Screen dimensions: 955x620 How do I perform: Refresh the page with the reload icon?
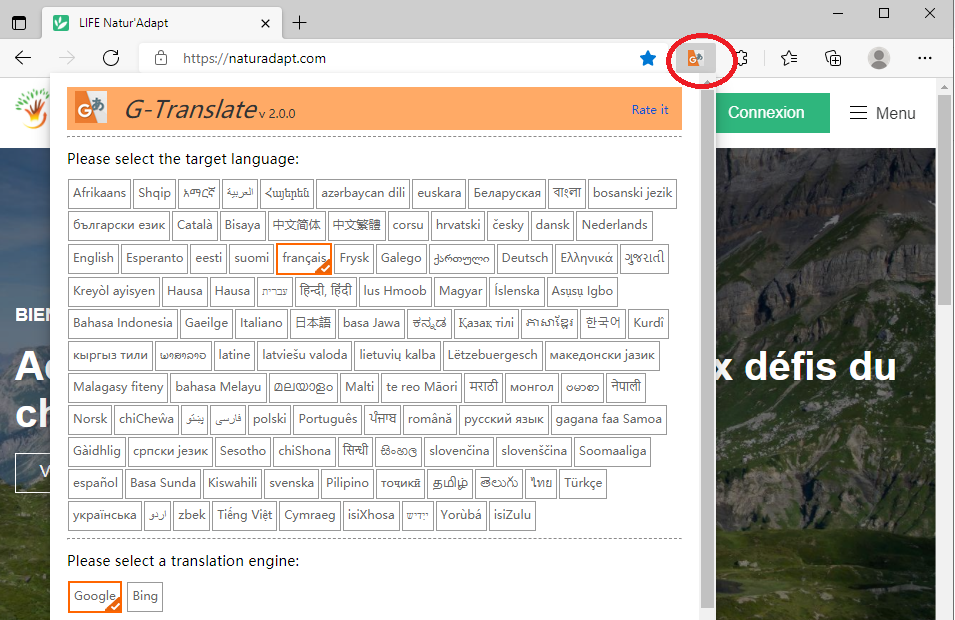111,58
